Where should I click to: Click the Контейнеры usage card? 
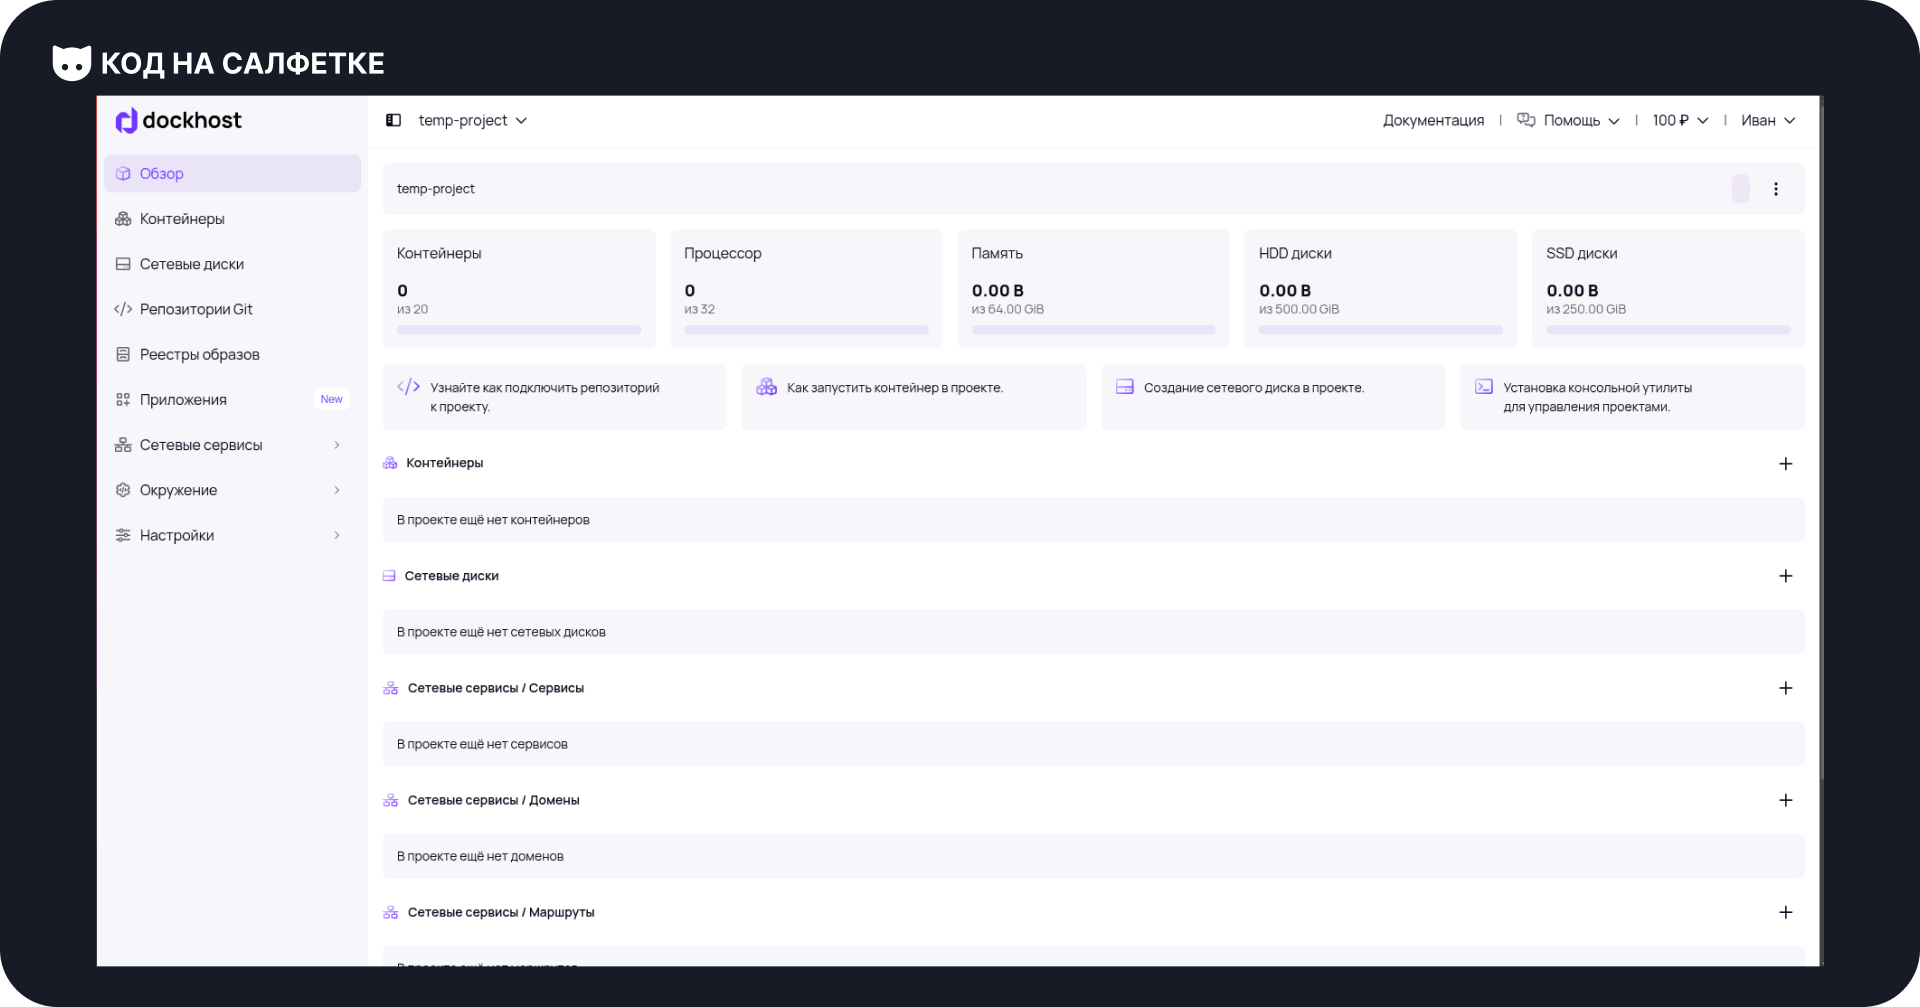(519, 289)
